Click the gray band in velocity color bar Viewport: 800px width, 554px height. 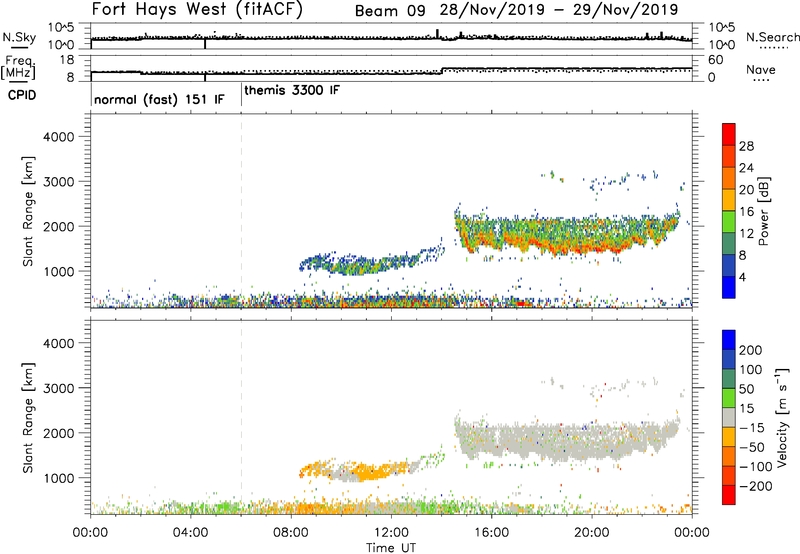pos(729,418)
